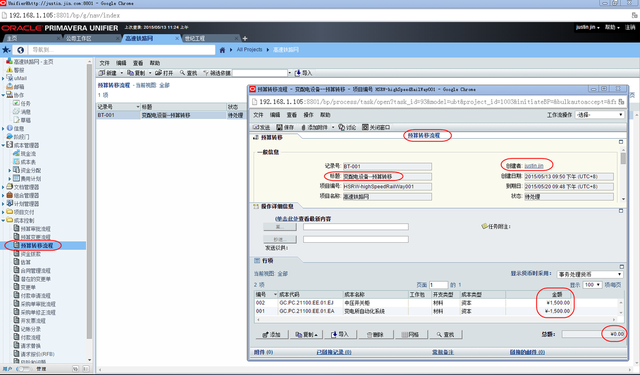This screenshot has width=640, height=375.
Task: Click 发送 send in popup toolbar
Action: [x=262, y=127]
